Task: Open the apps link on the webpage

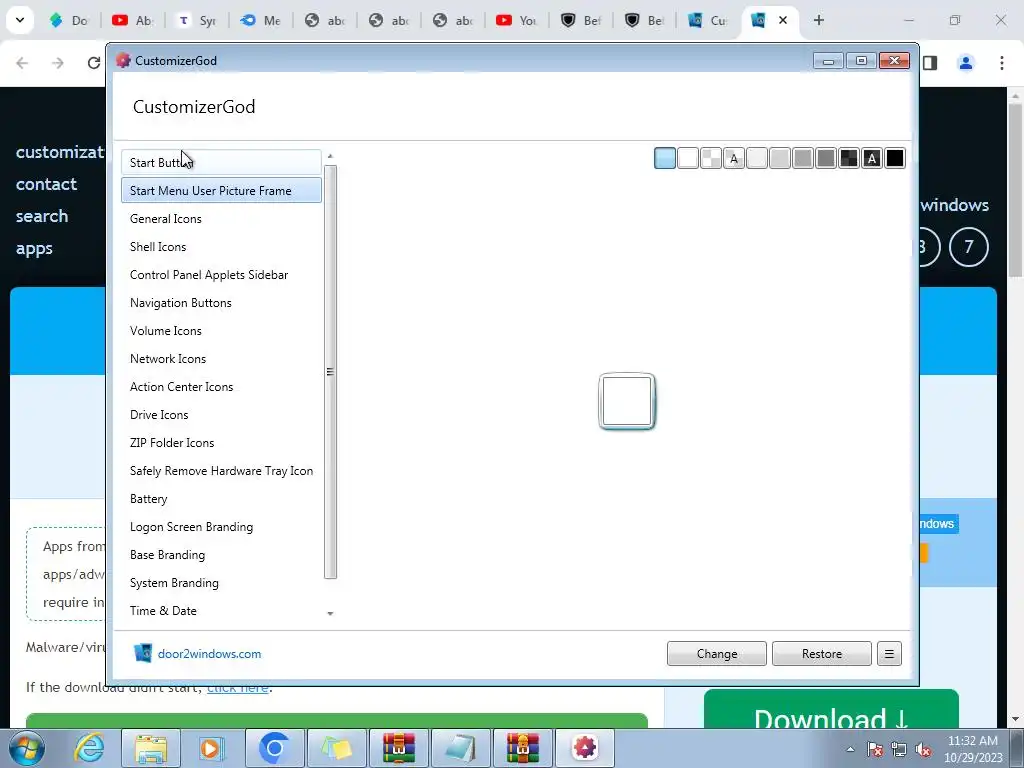Action: point(34,248)
